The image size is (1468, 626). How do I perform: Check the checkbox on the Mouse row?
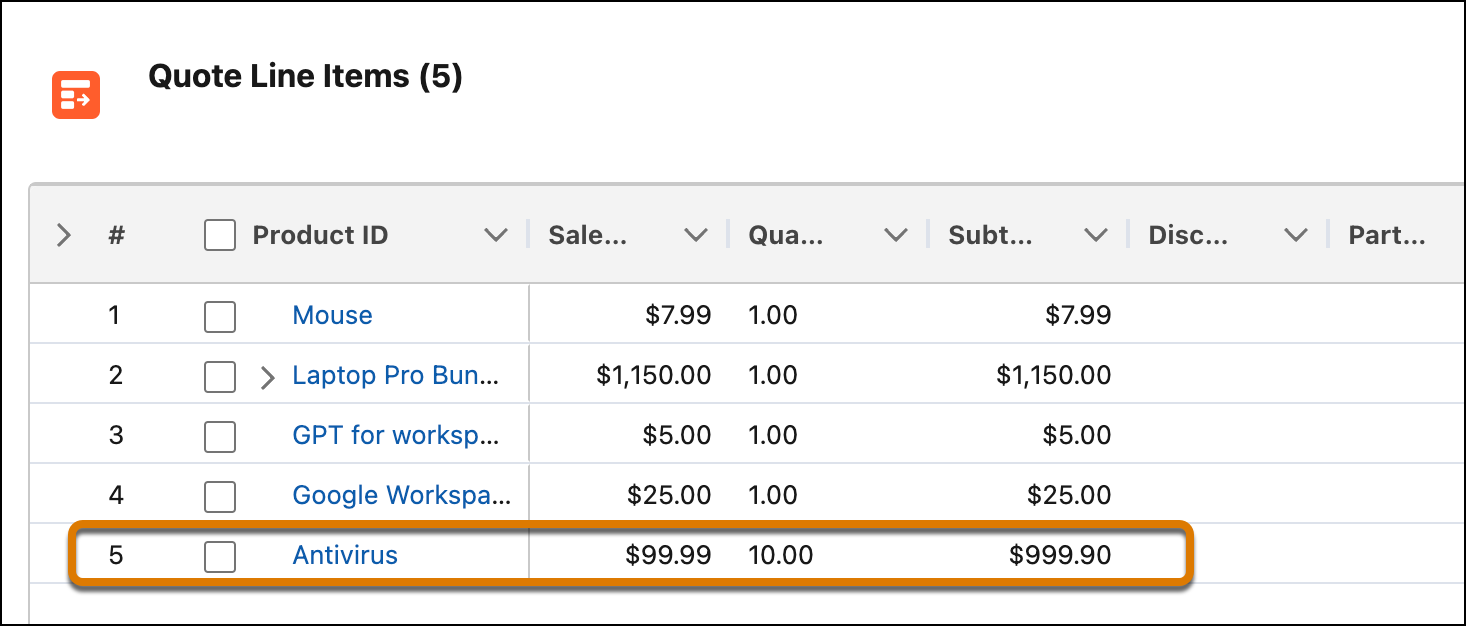coord(219,314)
